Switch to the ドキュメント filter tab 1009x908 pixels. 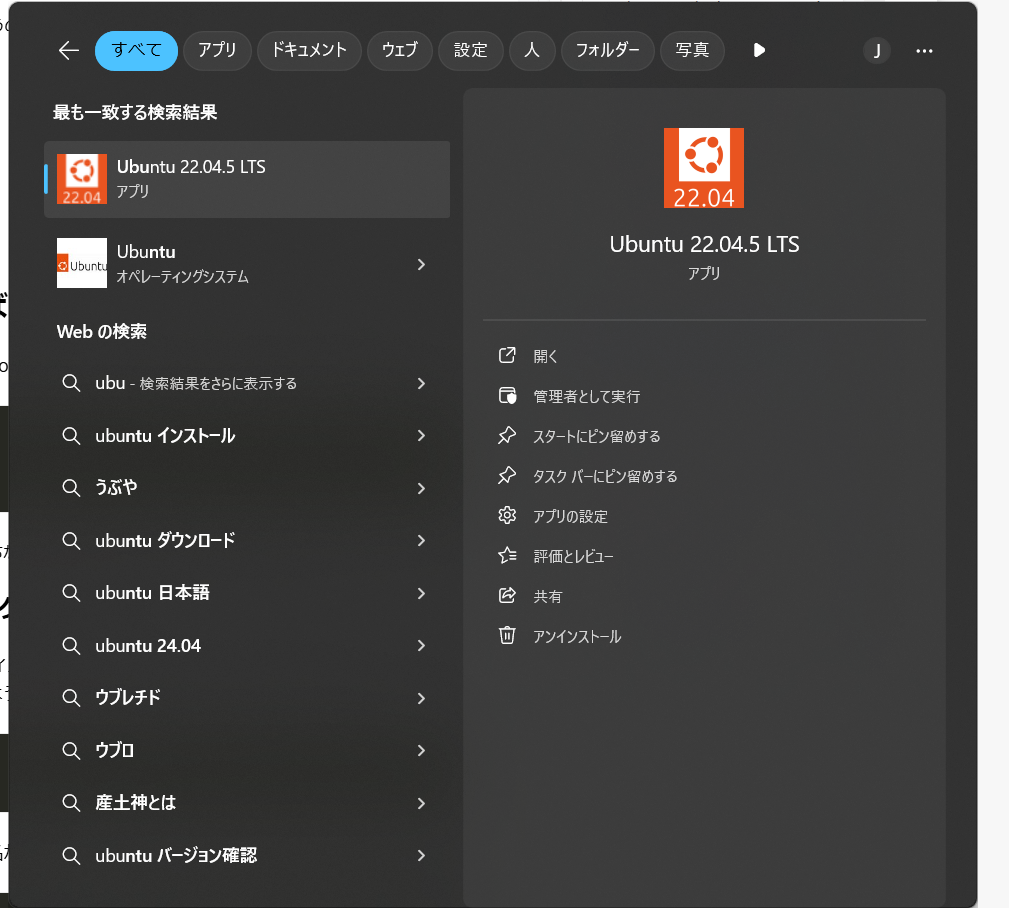[309, 50]
